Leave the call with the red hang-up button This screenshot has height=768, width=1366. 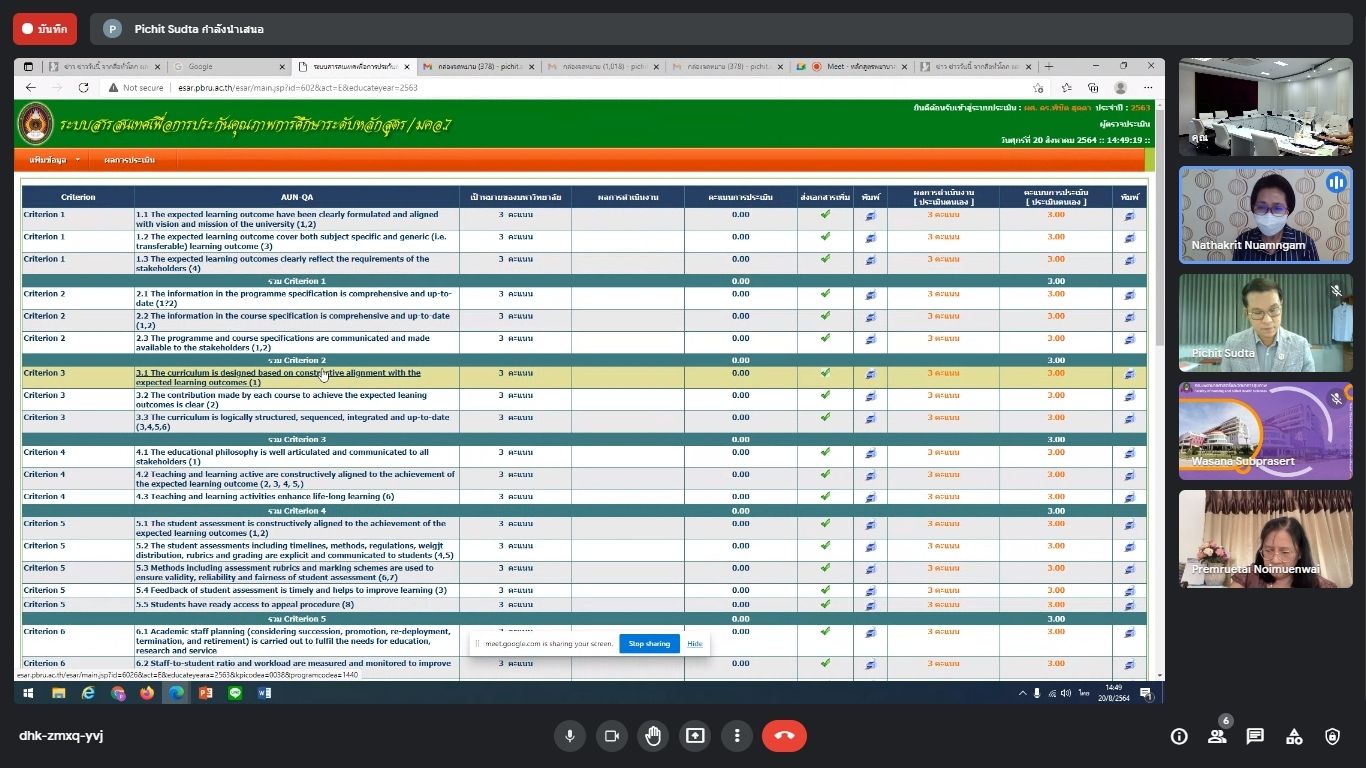pyautogui.click(x=784, y=736)
